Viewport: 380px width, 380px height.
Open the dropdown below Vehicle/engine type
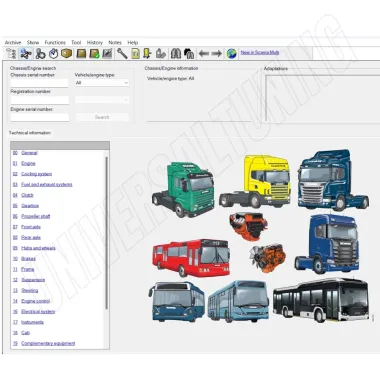tap(102, 100)
